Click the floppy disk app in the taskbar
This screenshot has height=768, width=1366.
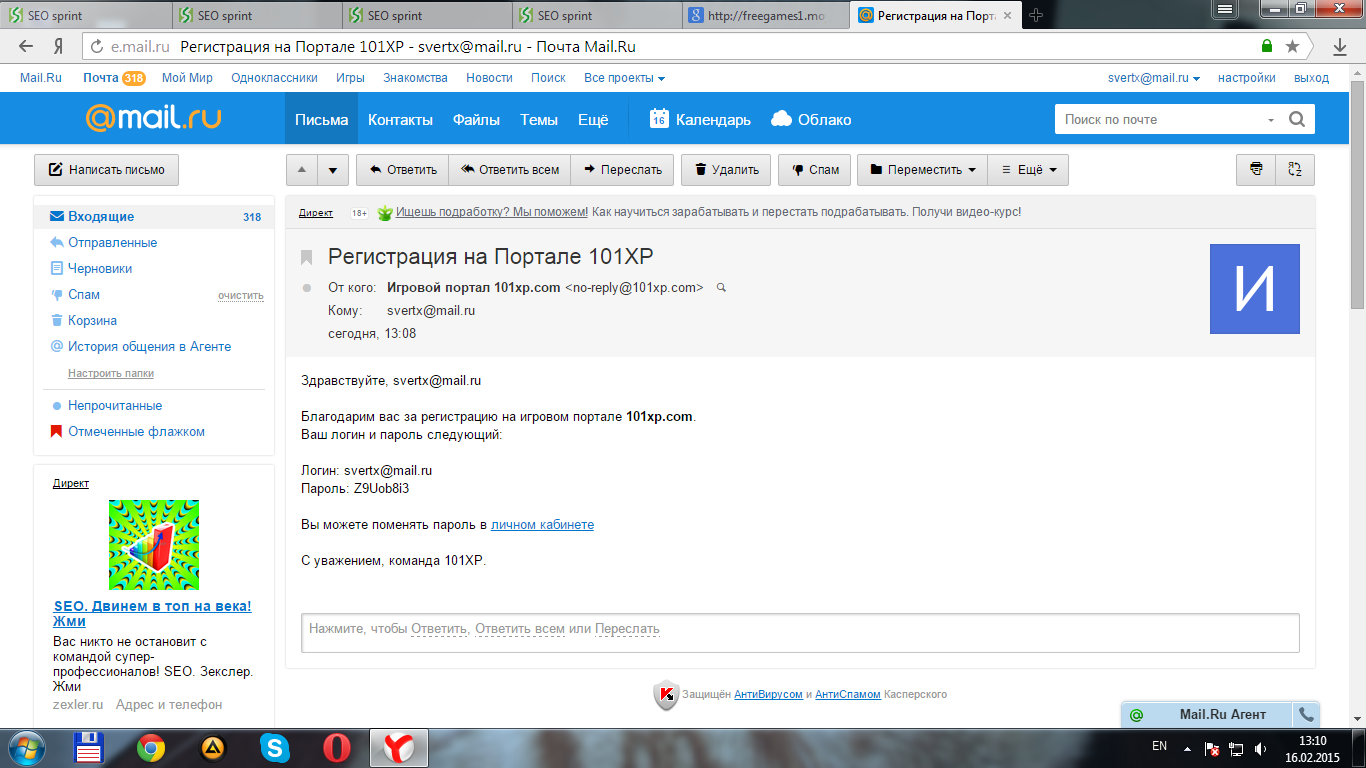[91, 748]
